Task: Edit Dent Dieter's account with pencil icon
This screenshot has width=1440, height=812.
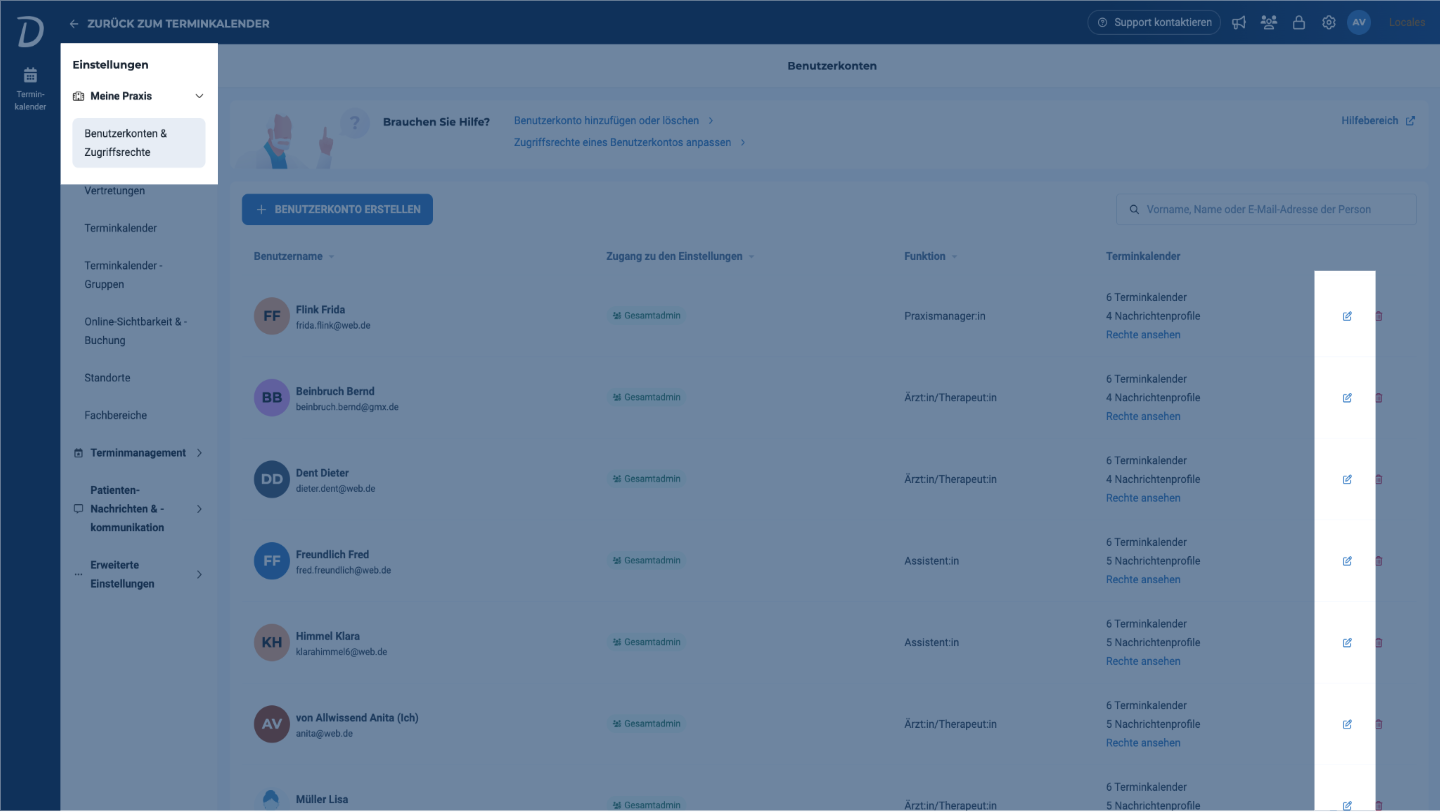Action: 1347,479
